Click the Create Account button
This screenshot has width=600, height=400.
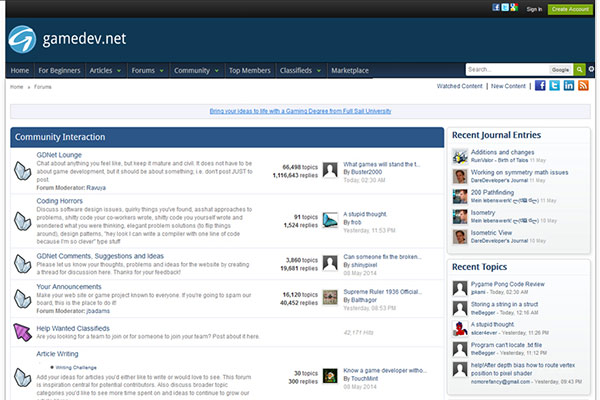pyautogui.click(x=570, y=9)
